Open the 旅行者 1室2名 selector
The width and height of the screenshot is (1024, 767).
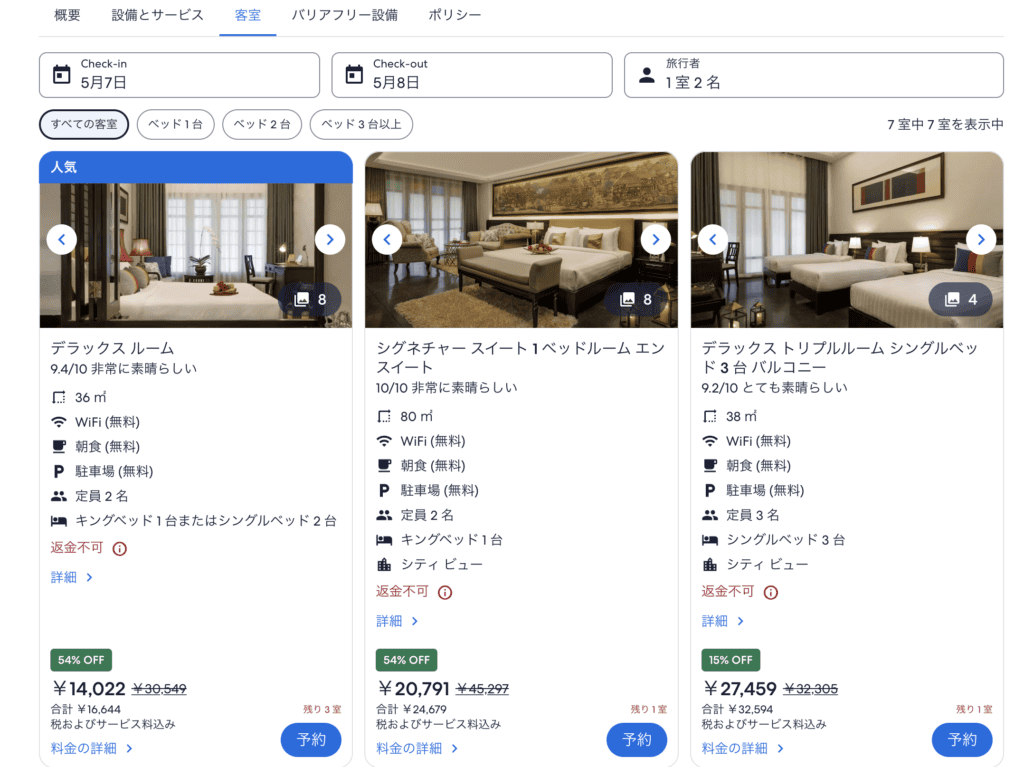813,75
